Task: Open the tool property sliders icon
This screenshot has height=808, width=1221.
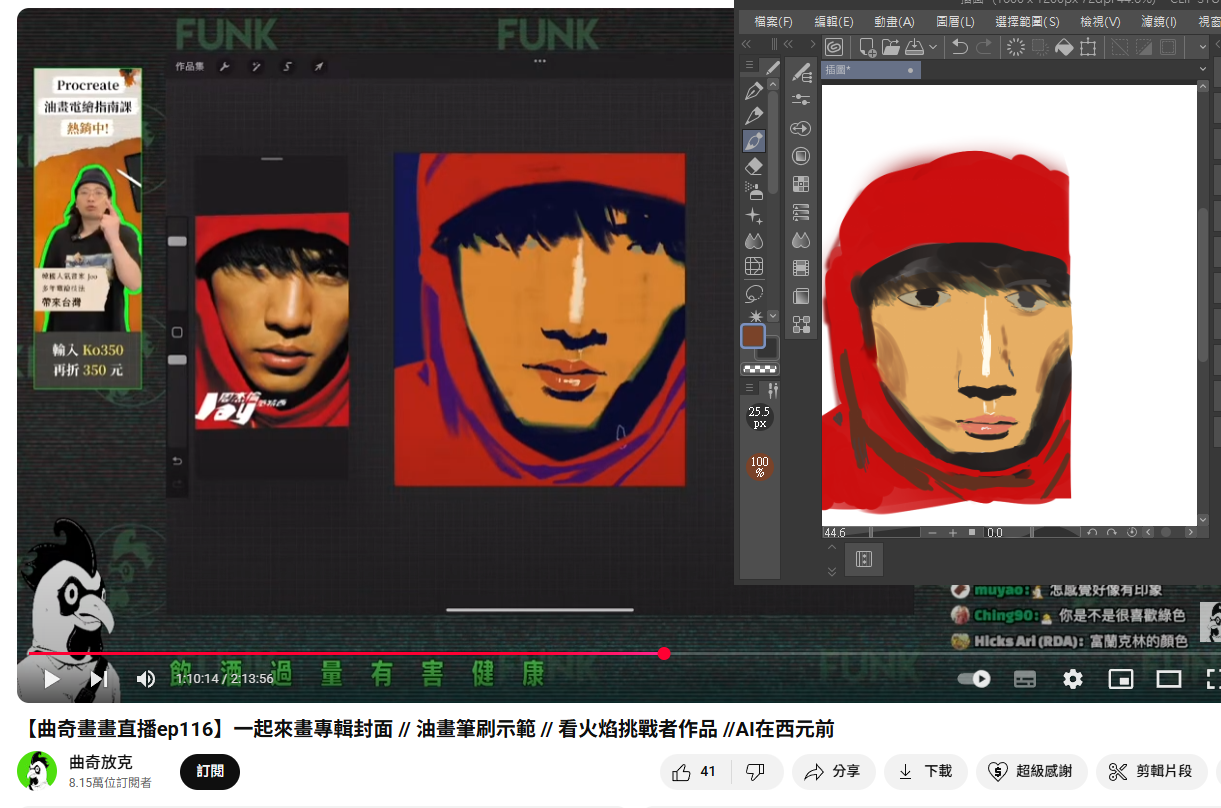Action: click(800, 100)
